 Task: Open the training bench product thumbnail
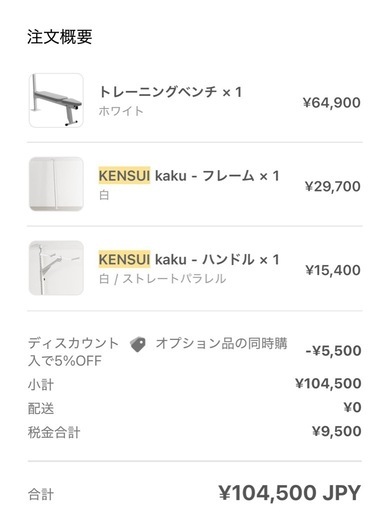pos(56,100)
